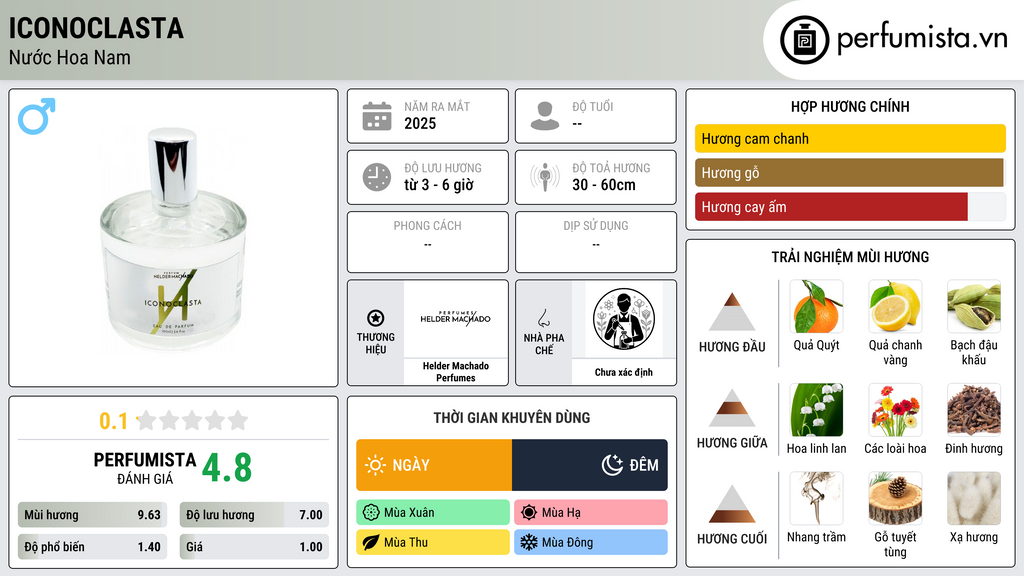Click the Nhang trầm incense image

[816, 498]
